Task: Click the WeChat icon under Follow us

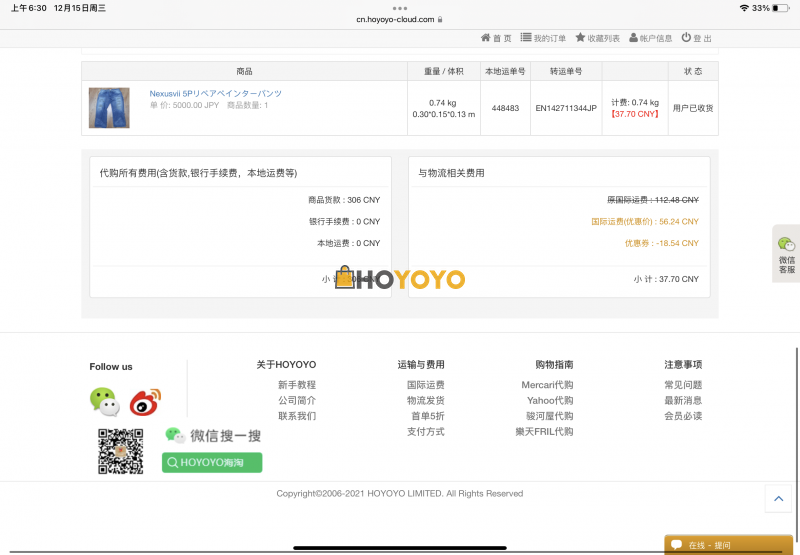Action: coord(105,402)
